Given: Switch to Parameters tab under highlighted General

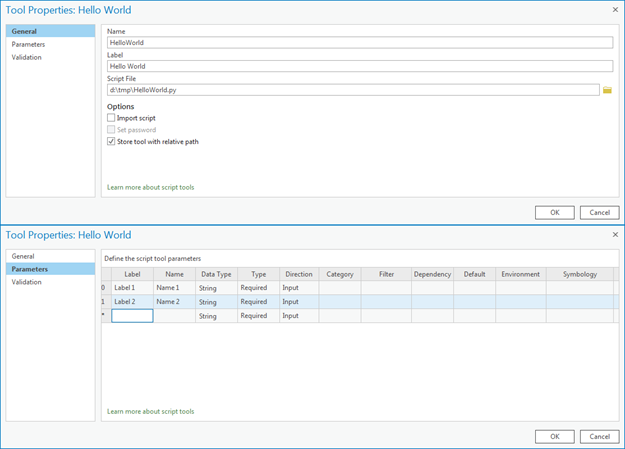Looking at the screenshot, I should pyautogui.click(x=28, y=45).
